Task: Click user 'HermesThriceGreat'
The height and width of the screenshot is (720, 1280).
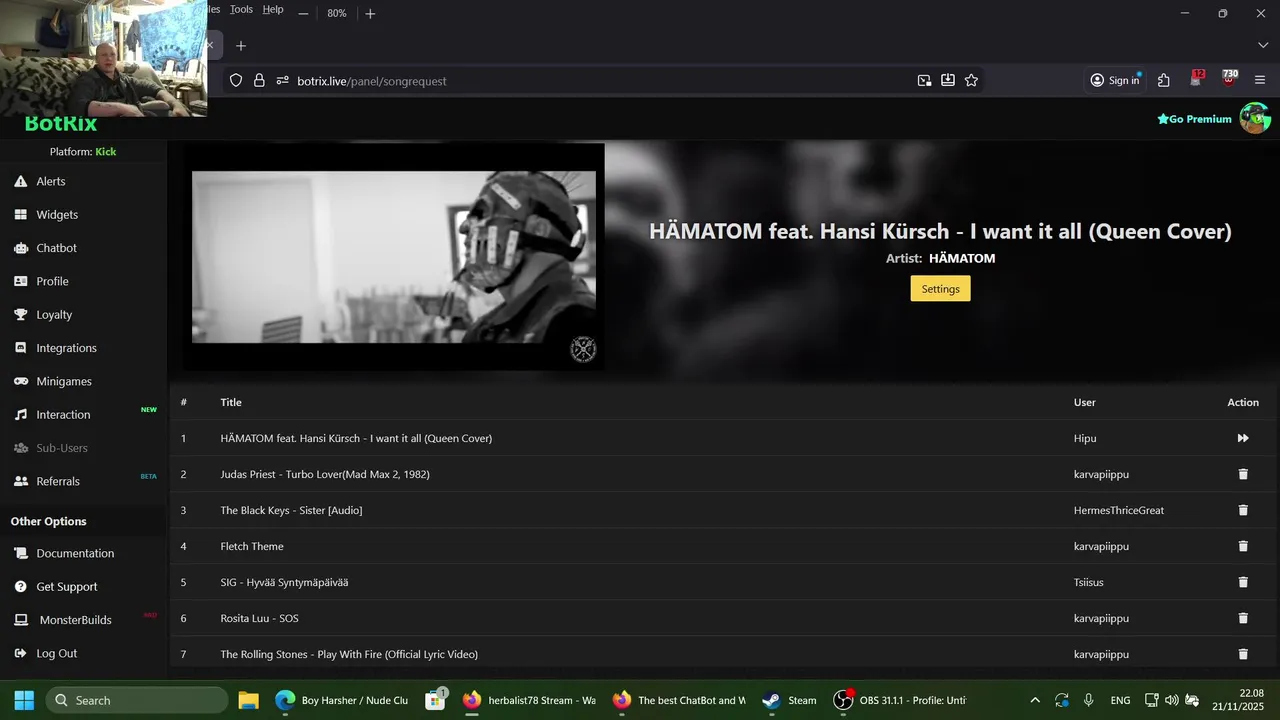Action: tap(1119, 510)
